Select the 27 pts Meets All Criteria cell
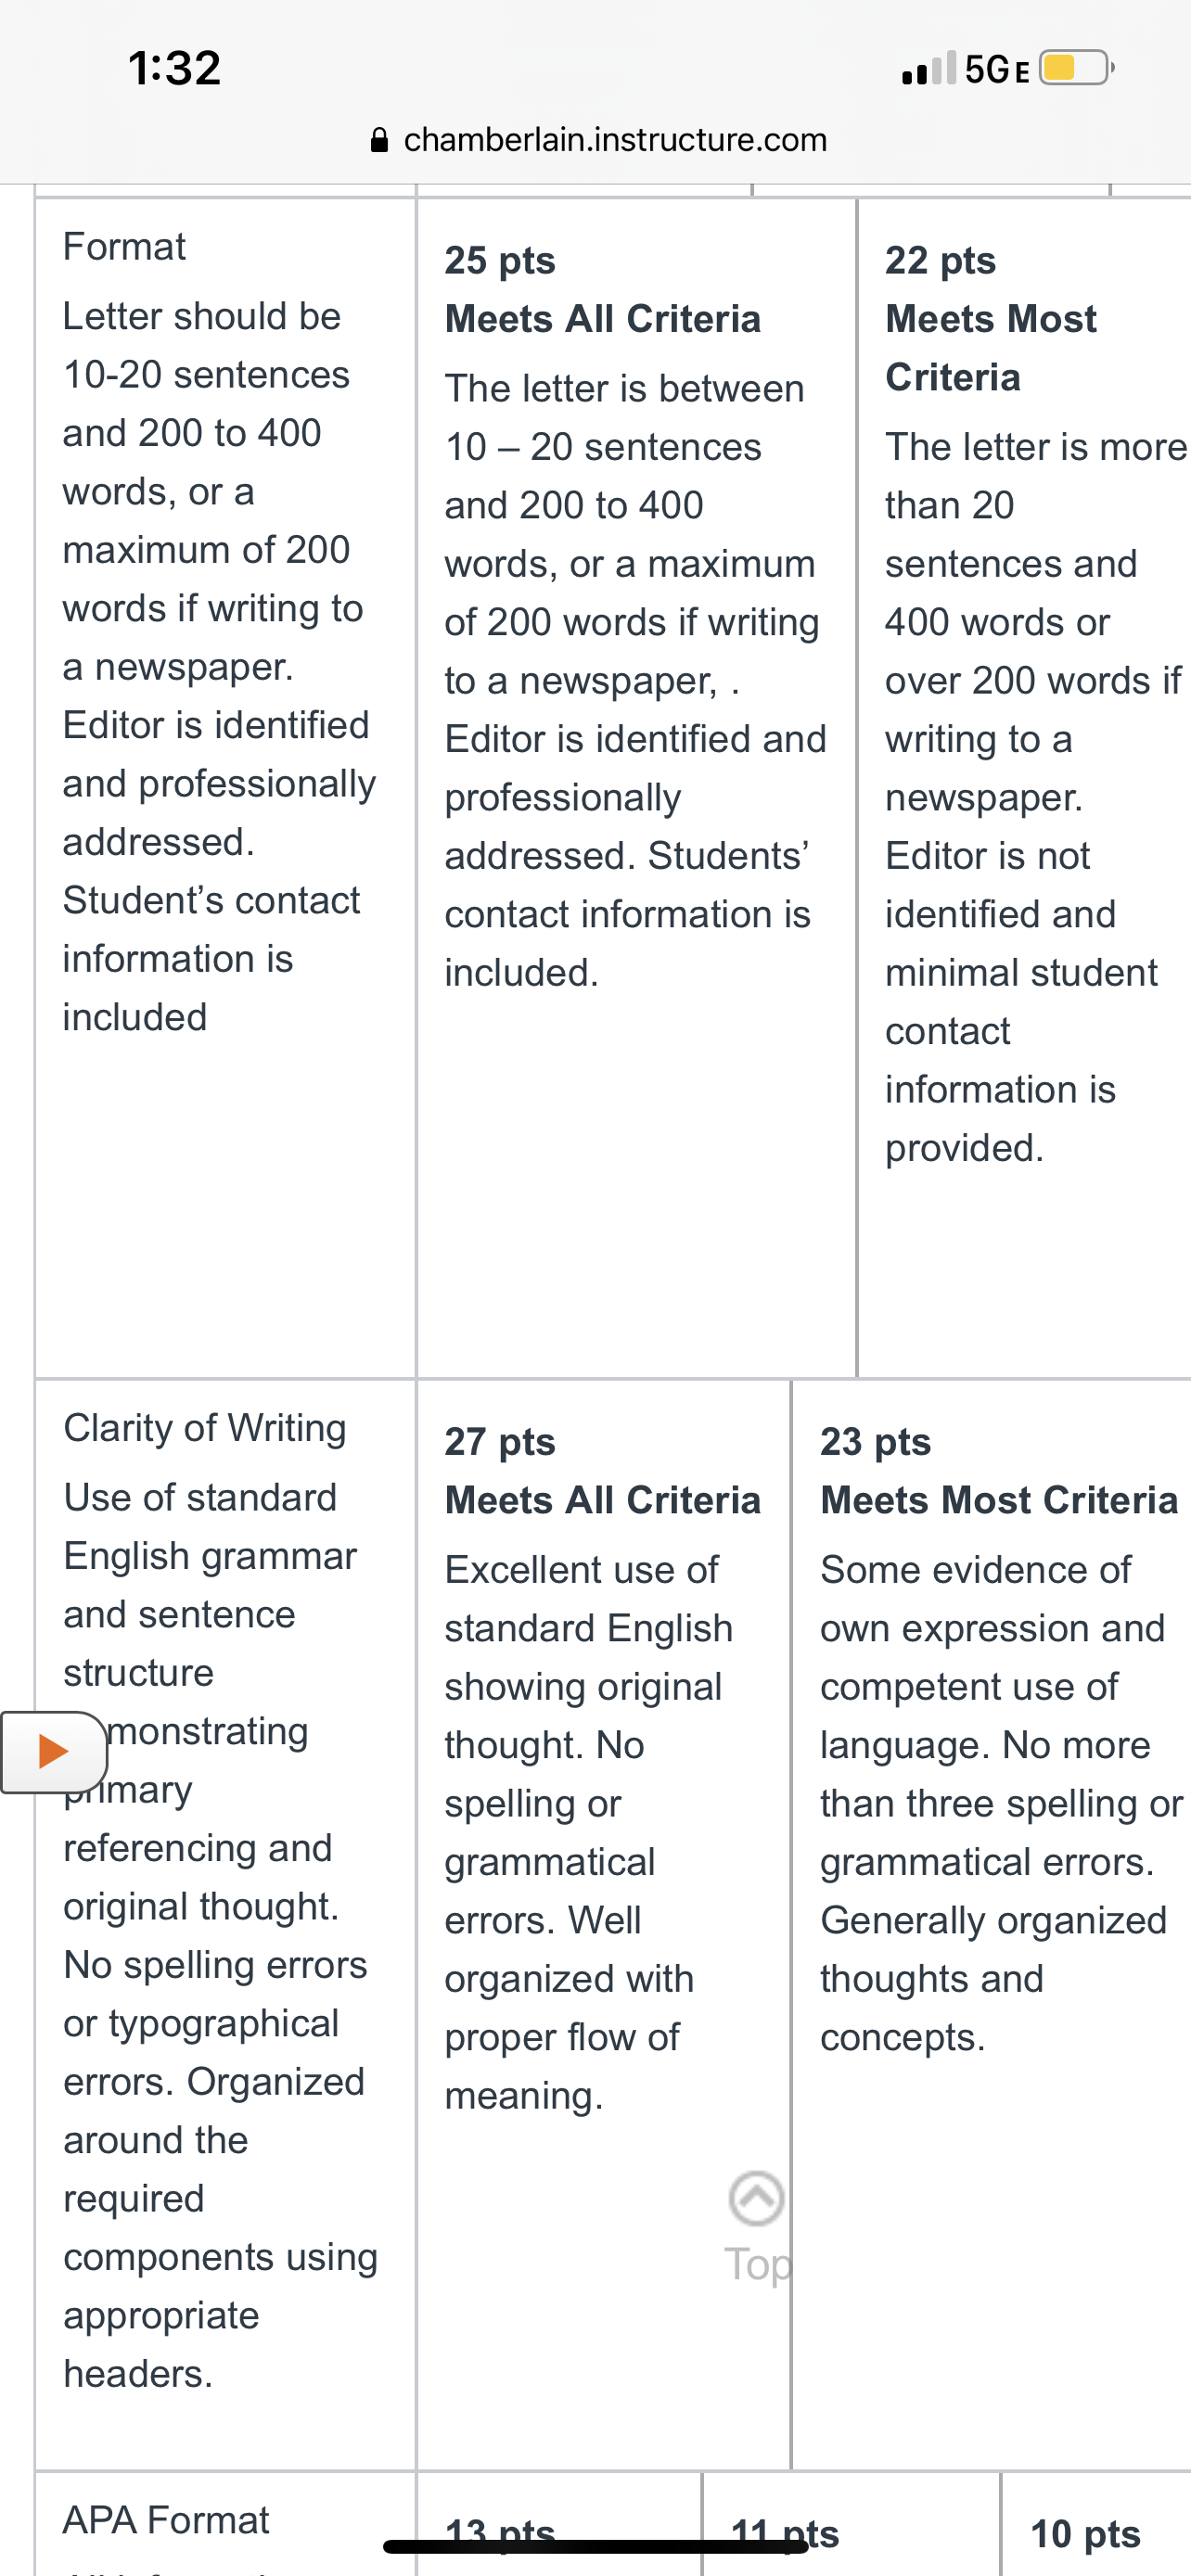This screenshot has width=1191, height=2576. click(x=603, y=1924)
